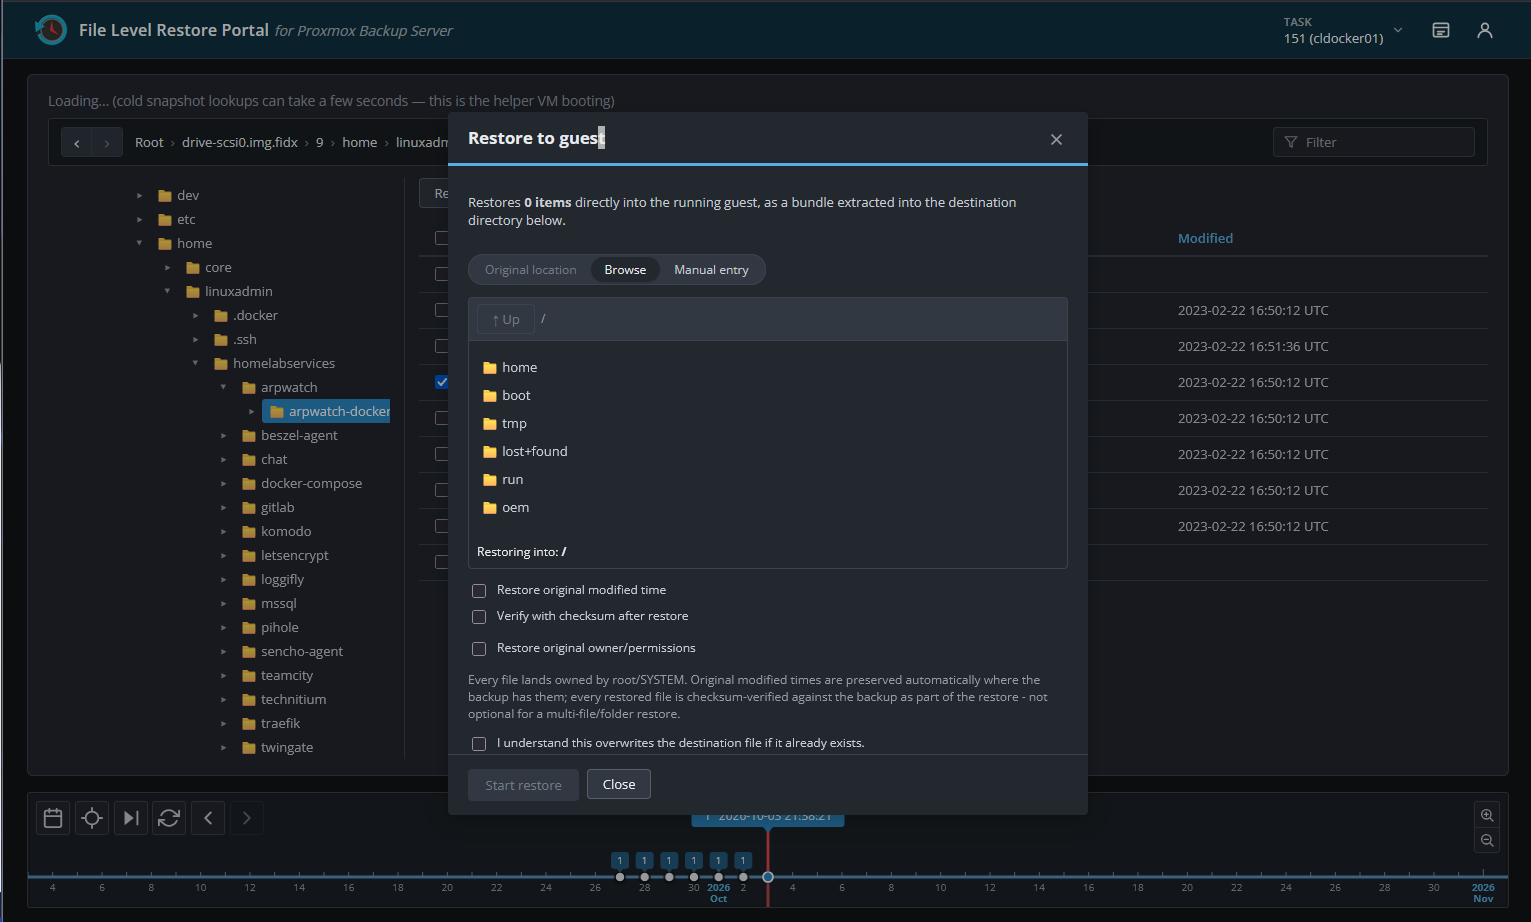
Task: Open the task log icon in header
Action: (1441, 30)
